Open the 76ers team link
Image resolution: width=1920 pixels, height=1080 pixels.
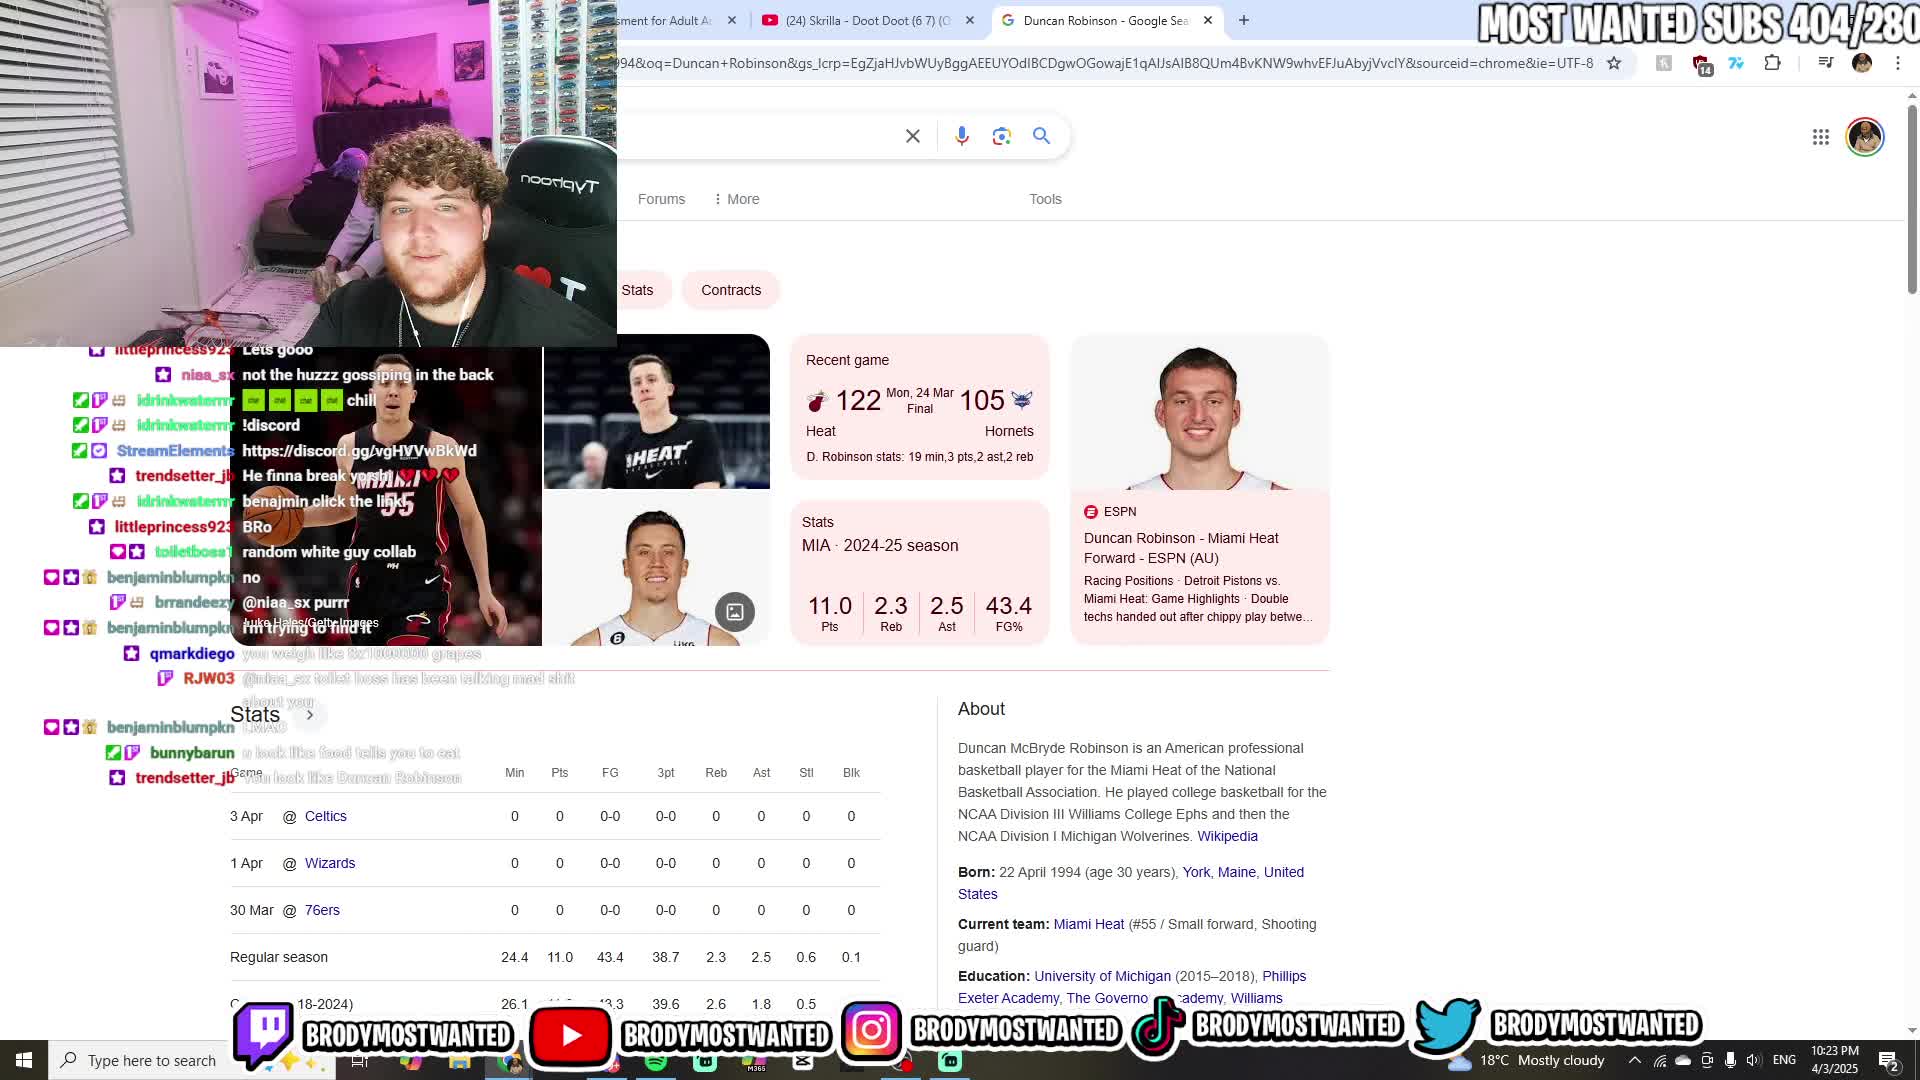pos(322,910)
